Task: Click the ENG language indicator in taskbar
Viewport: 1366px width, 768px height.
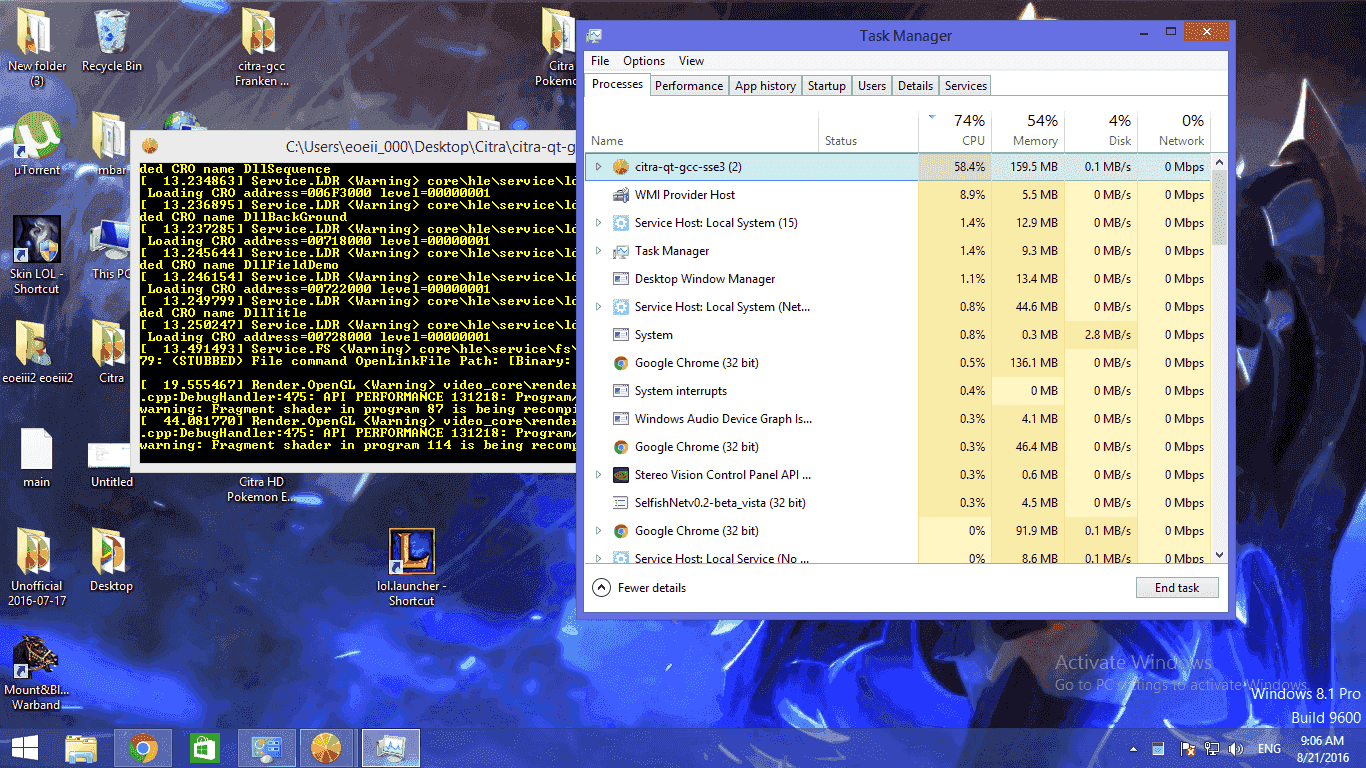Action: point(1269,749)
